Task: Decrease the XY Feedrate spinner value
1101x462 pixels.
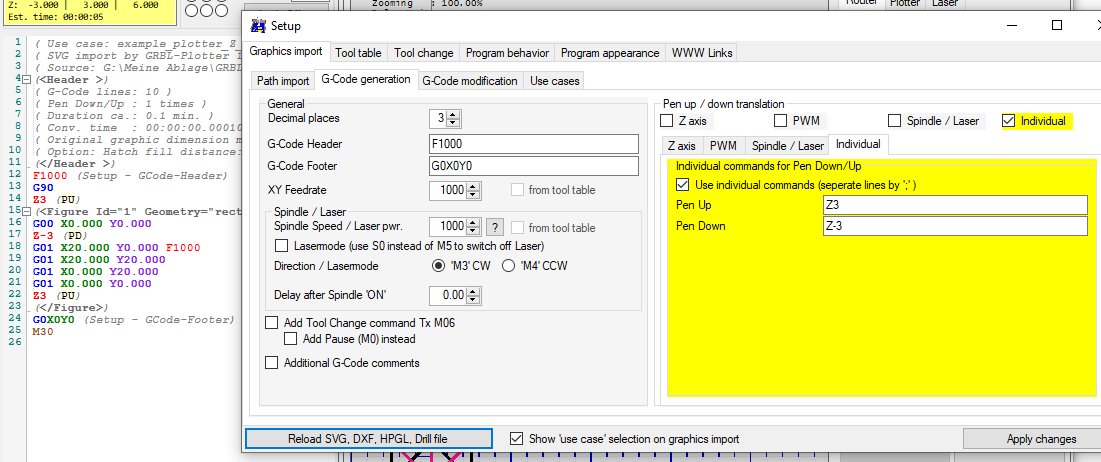Action: click(x=474, y=194)
